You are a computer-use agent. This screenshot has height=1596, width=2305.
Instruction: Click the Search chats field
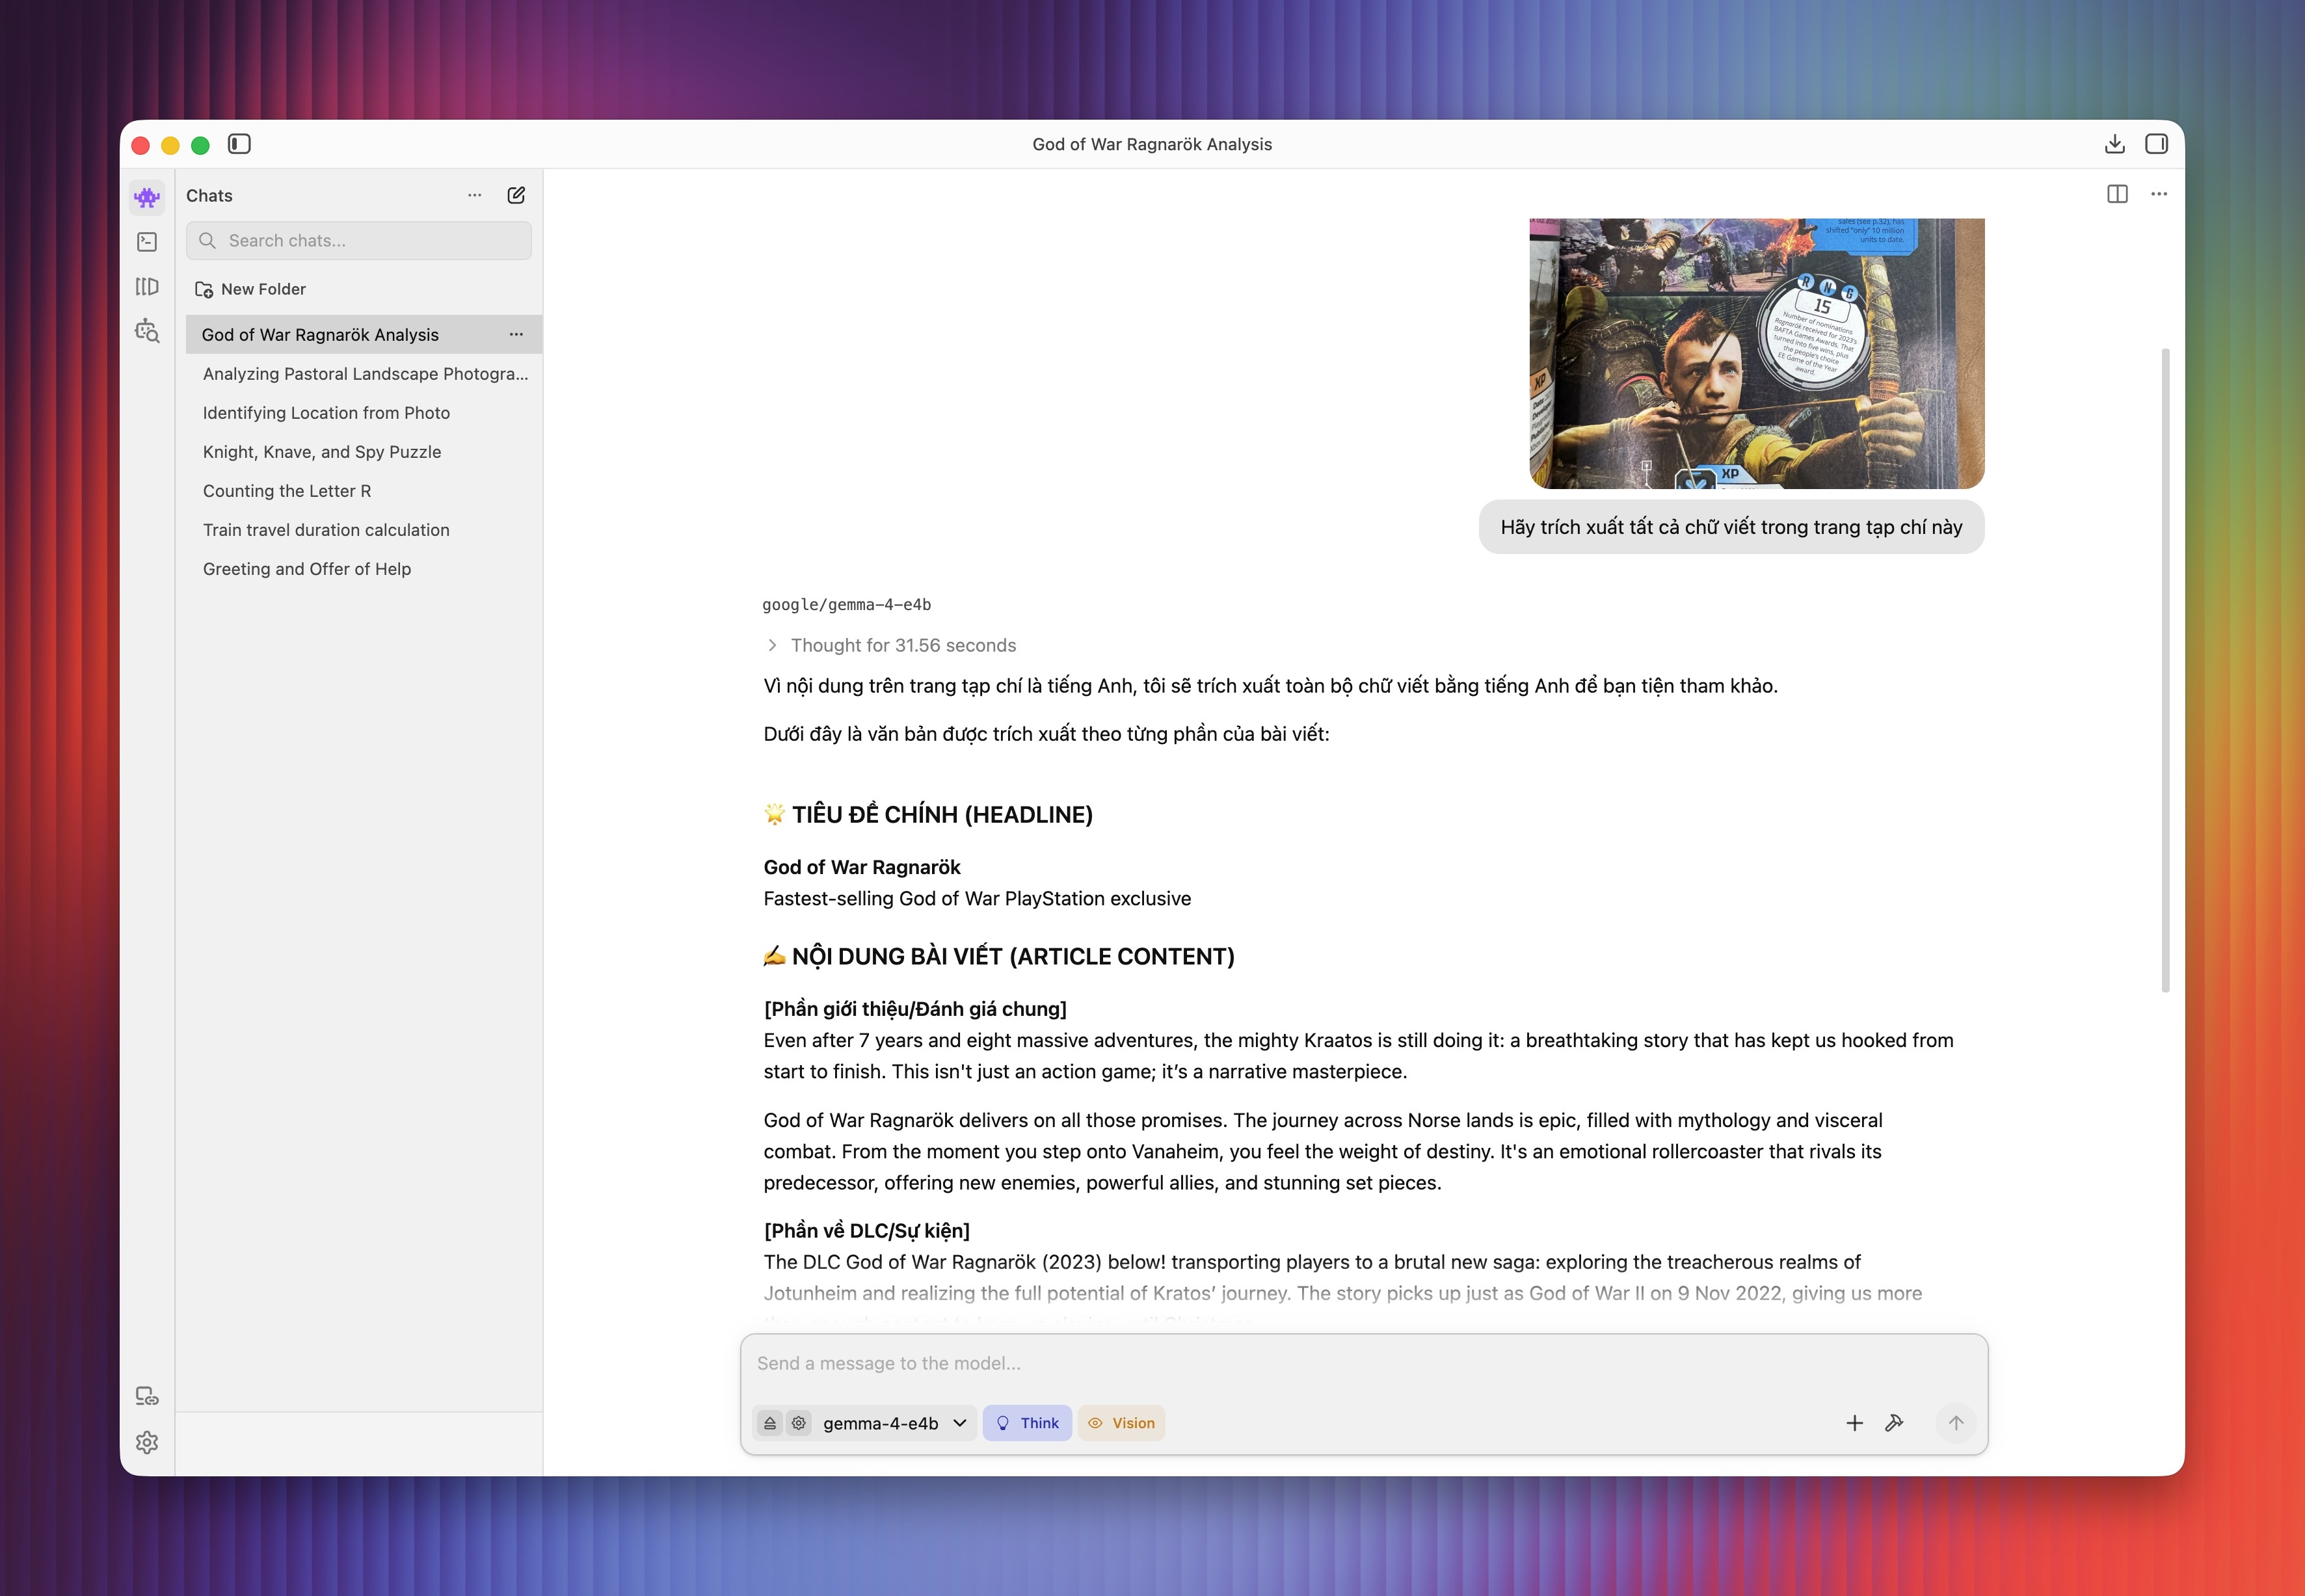[x=359, y=241]
